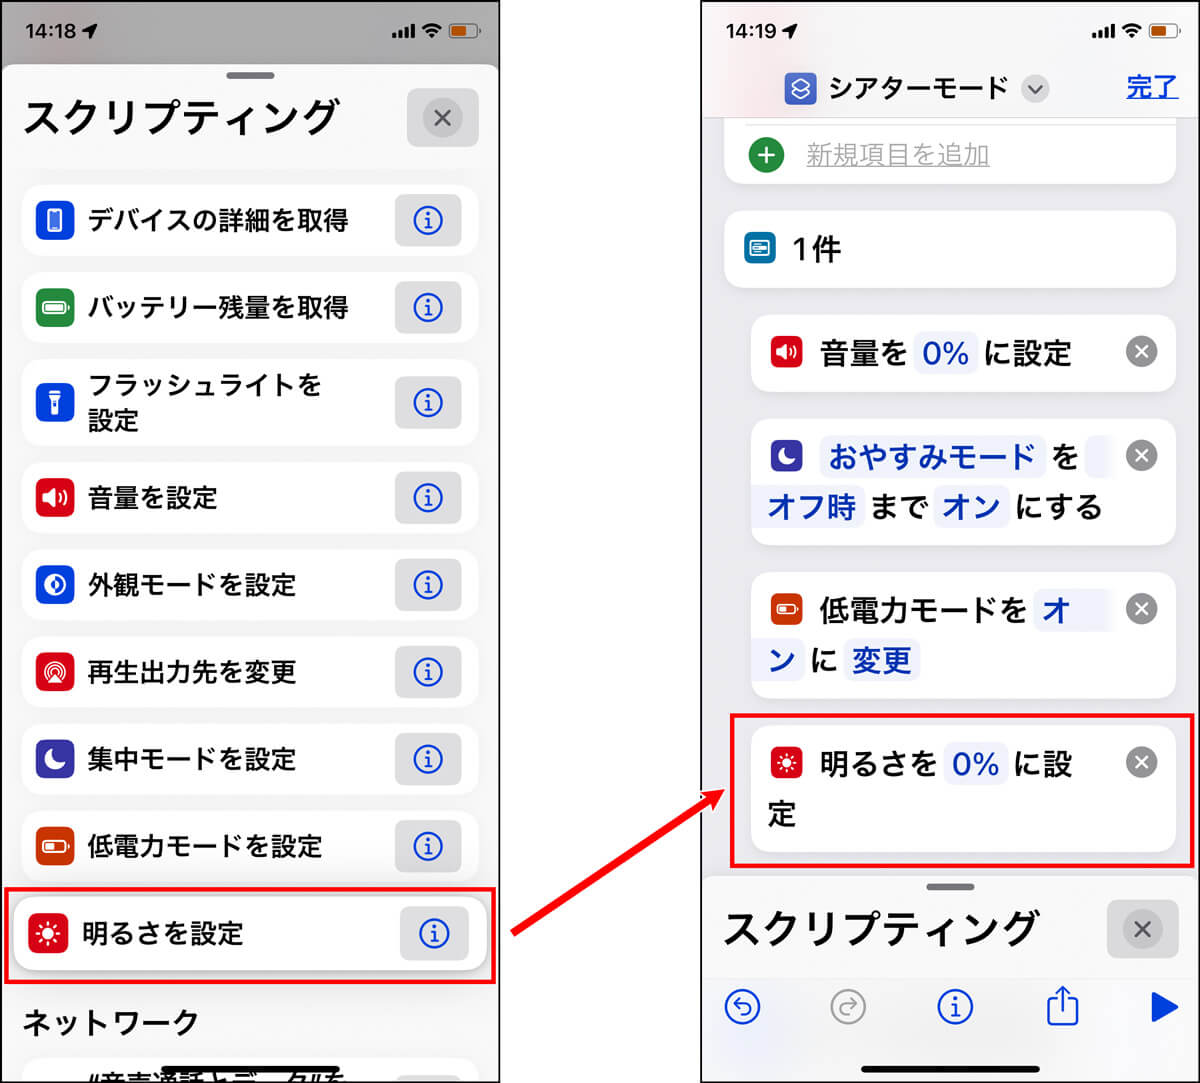Tap 完了 to finish editing shortcut

coord(1152,87)
